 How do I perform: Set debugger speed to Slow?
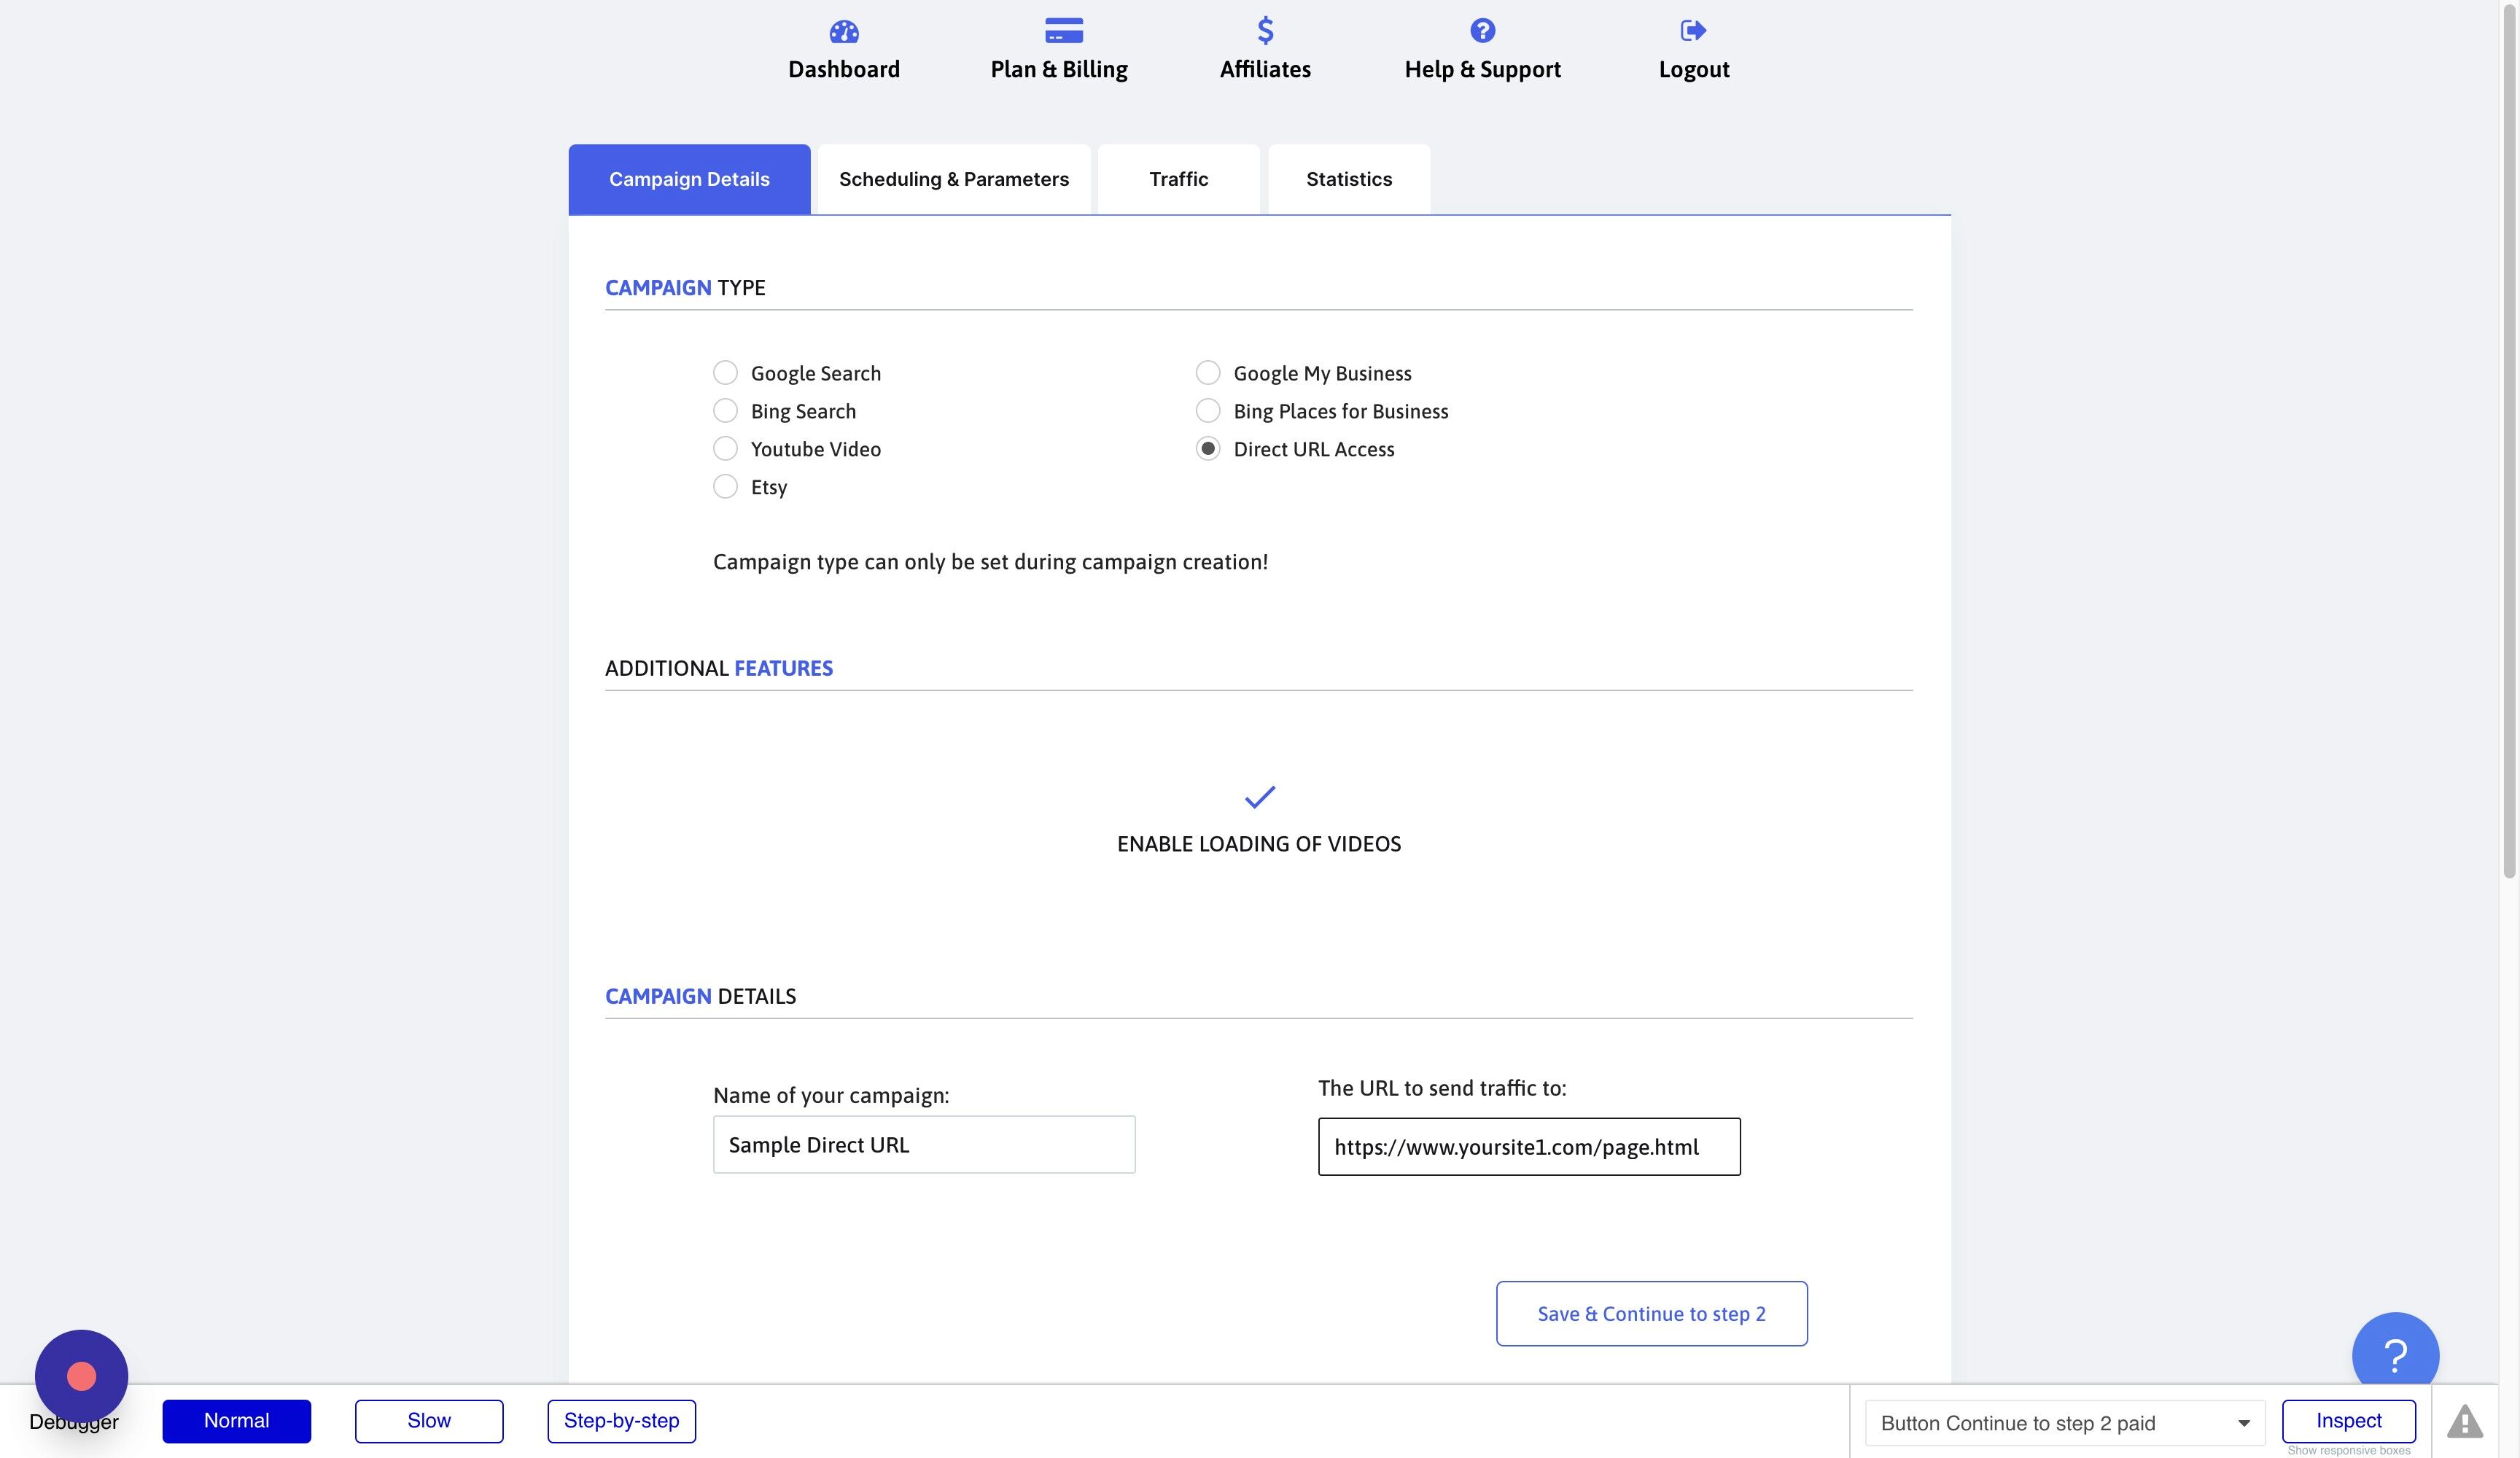point(429,1421)
